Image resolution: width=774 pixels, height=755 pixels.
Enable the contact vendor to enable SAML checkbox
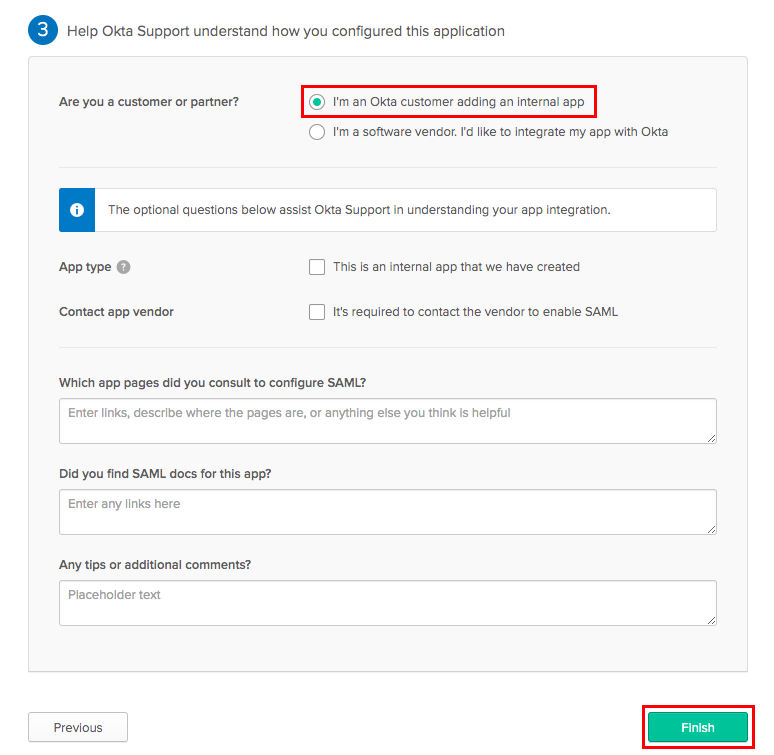tap(317, 312)
